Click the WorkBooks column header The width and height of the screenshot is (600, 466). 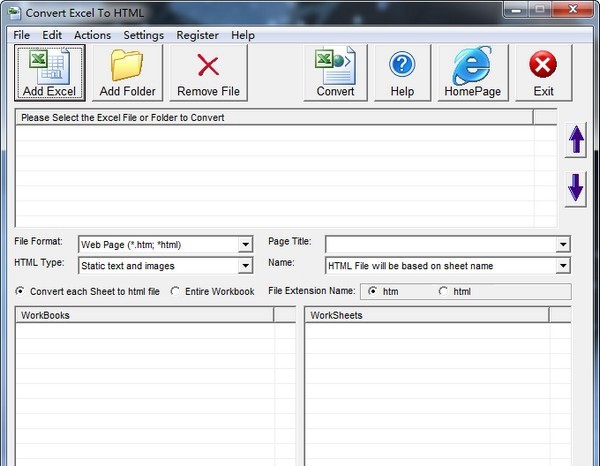coord(145,315)
